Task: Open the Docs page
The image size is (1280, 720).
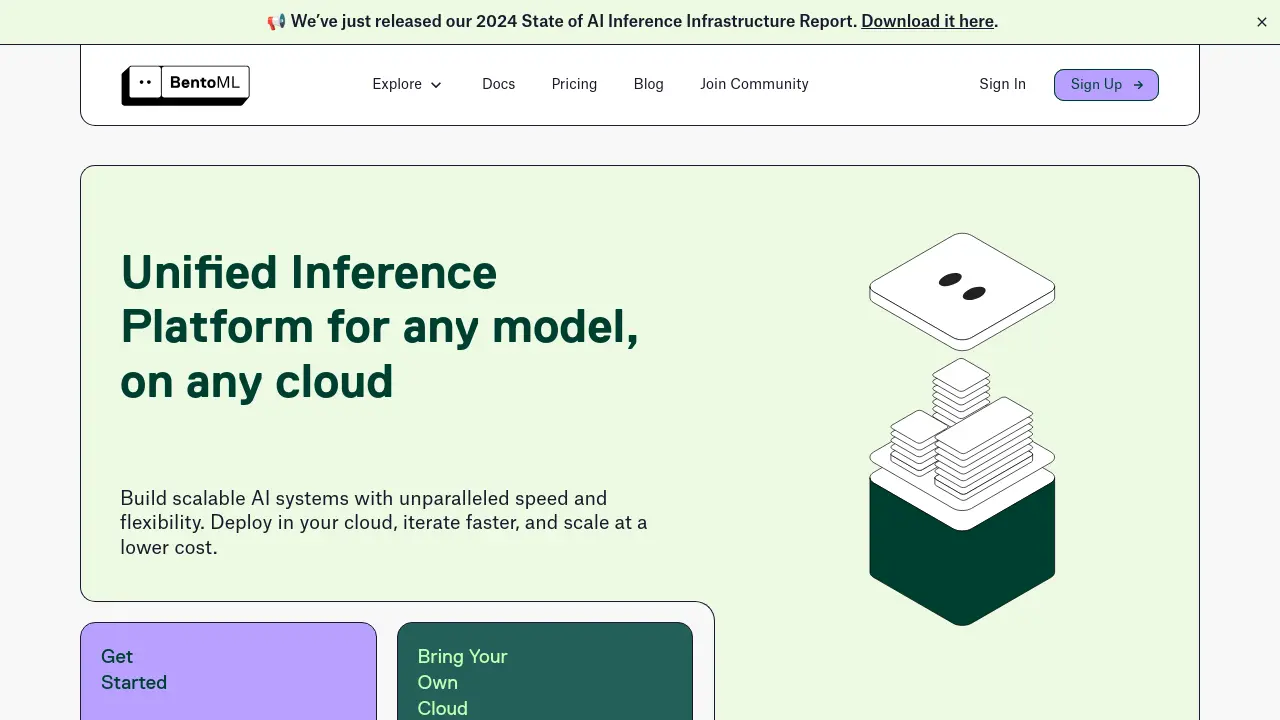Action: pyautogui.click(x=498, y=84)
